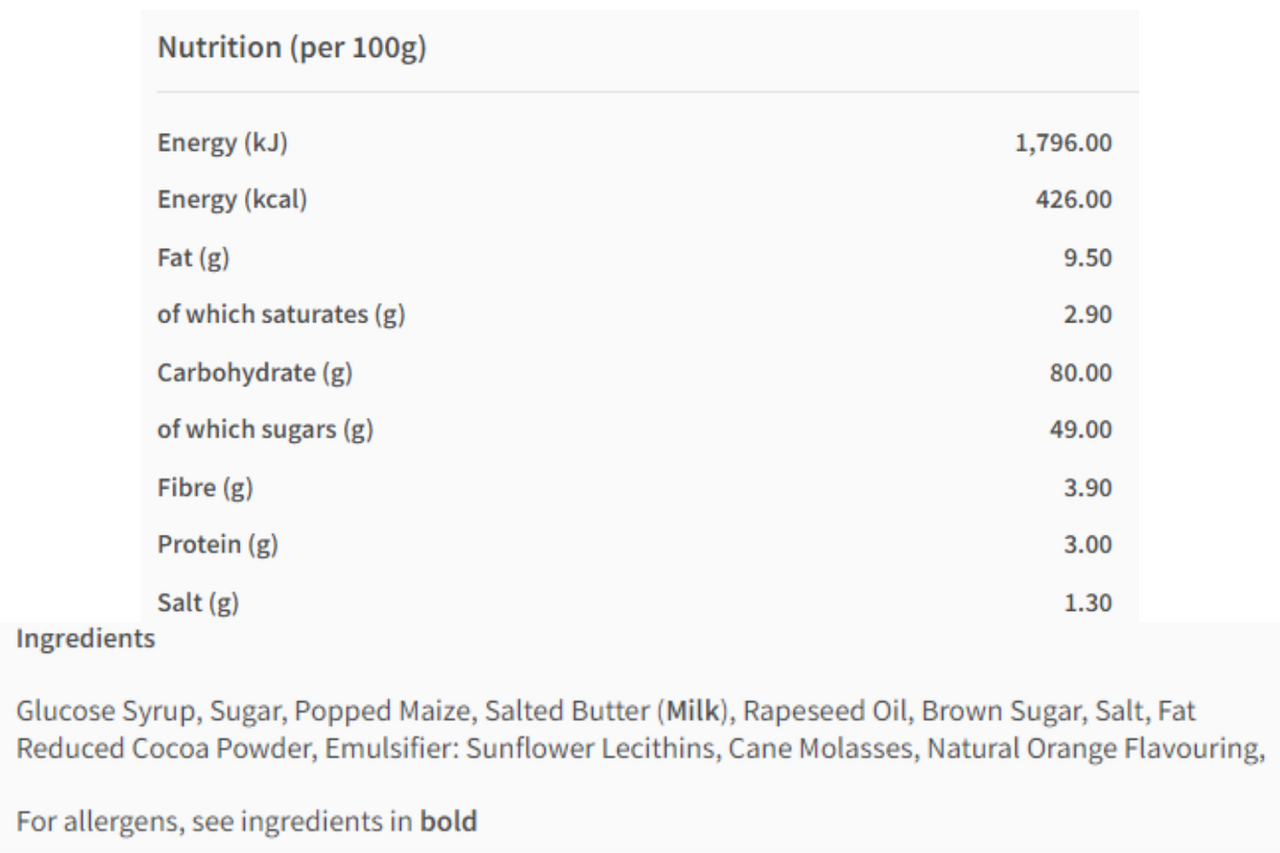Click the Nutrition (per 100g) heading
1280x853 pixels.
[292, 48]
